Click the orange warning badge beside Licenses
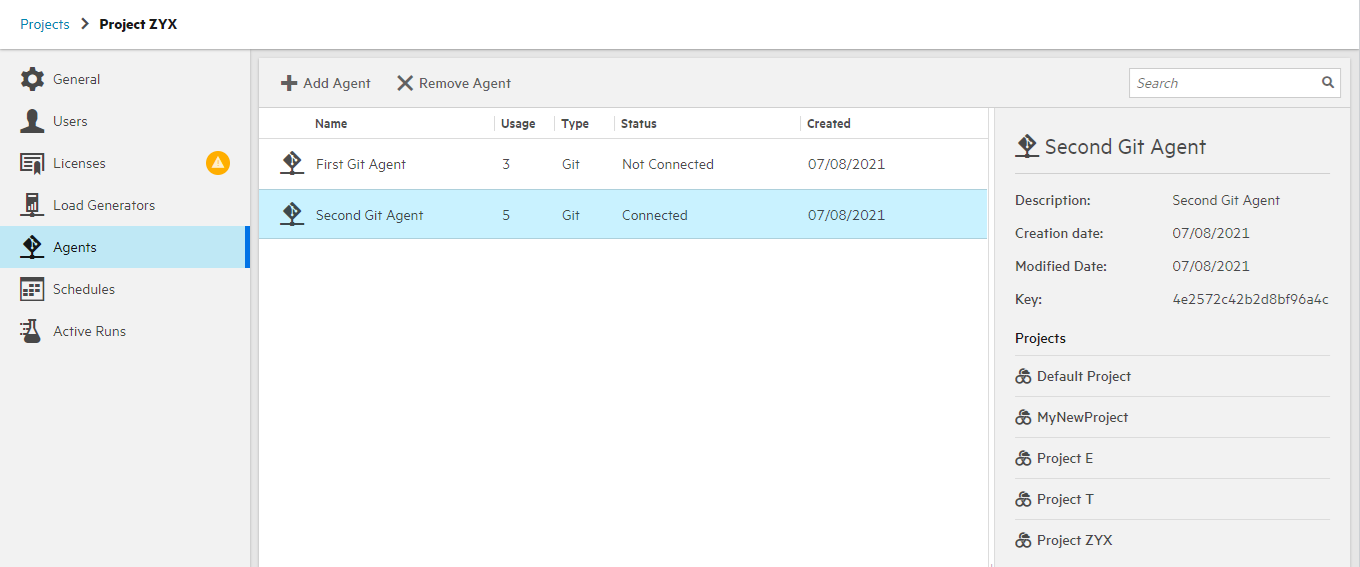The width and height of the screenshot is (1360, 567). [218, 163]
